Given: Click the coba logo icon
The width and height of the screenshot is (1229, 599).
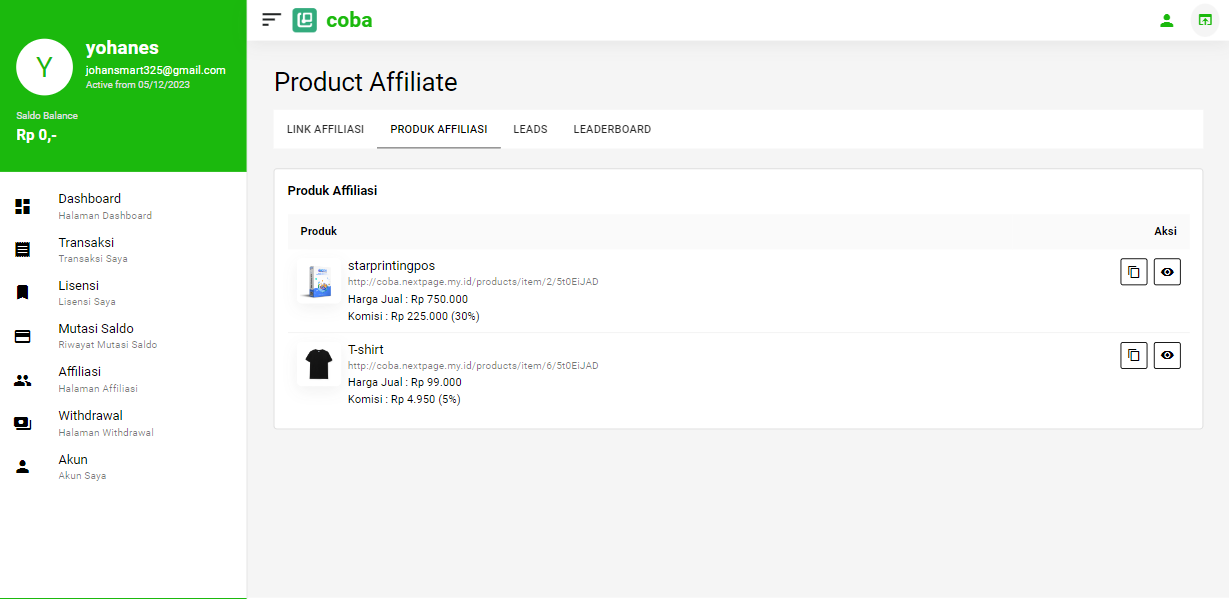Looking at the screenshot, I should [305, 20].
